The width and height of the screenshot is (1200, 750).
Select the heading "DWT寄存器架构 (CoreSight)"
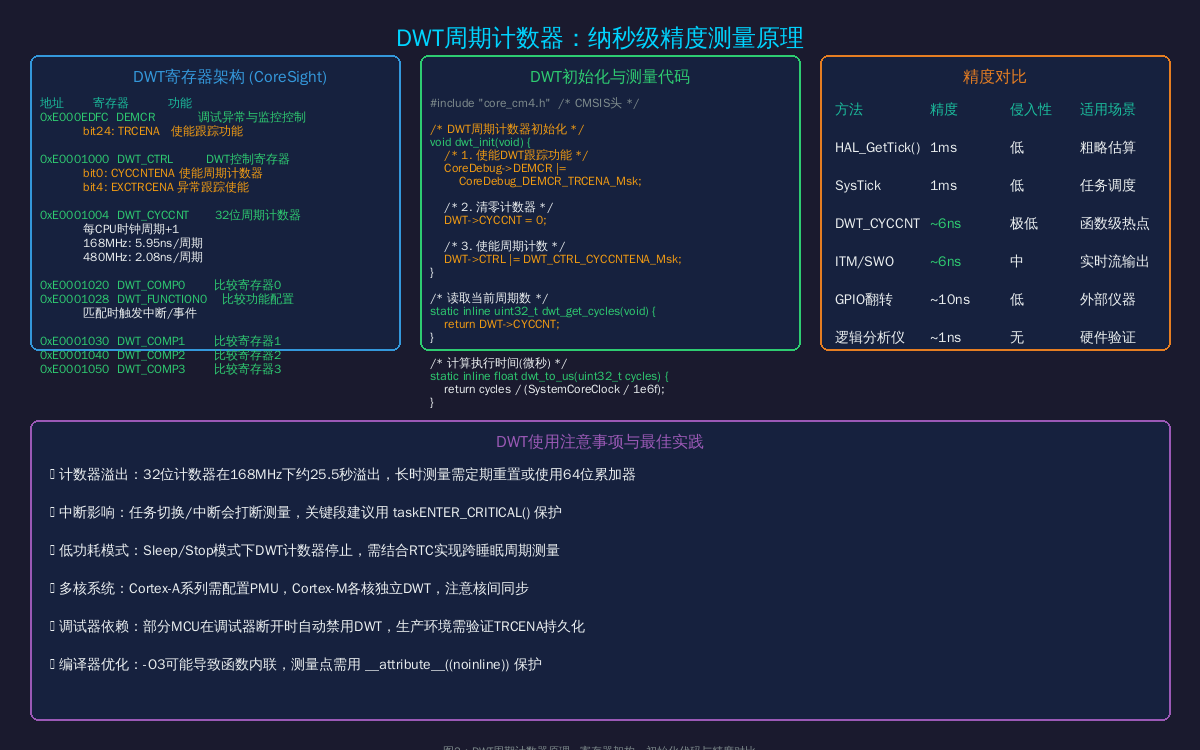coord(230,77)
